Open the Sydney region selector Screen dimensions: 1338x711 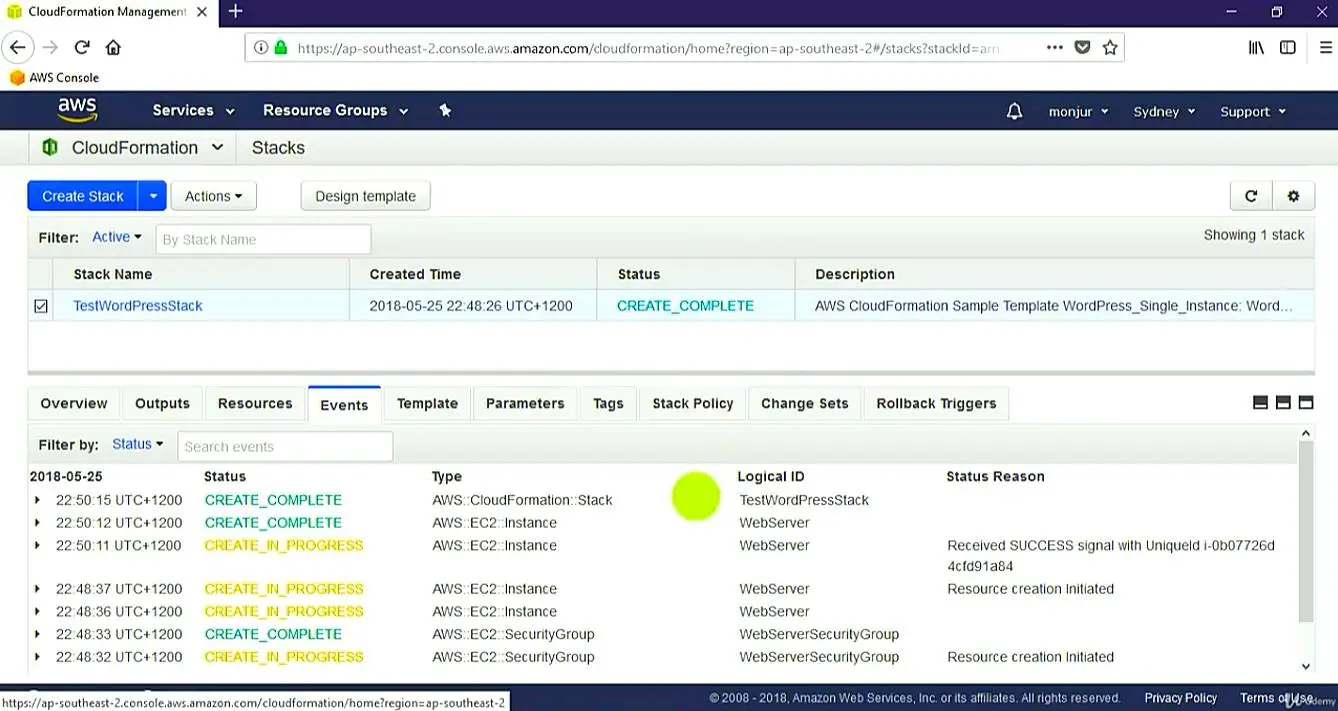coord(1164,112)
